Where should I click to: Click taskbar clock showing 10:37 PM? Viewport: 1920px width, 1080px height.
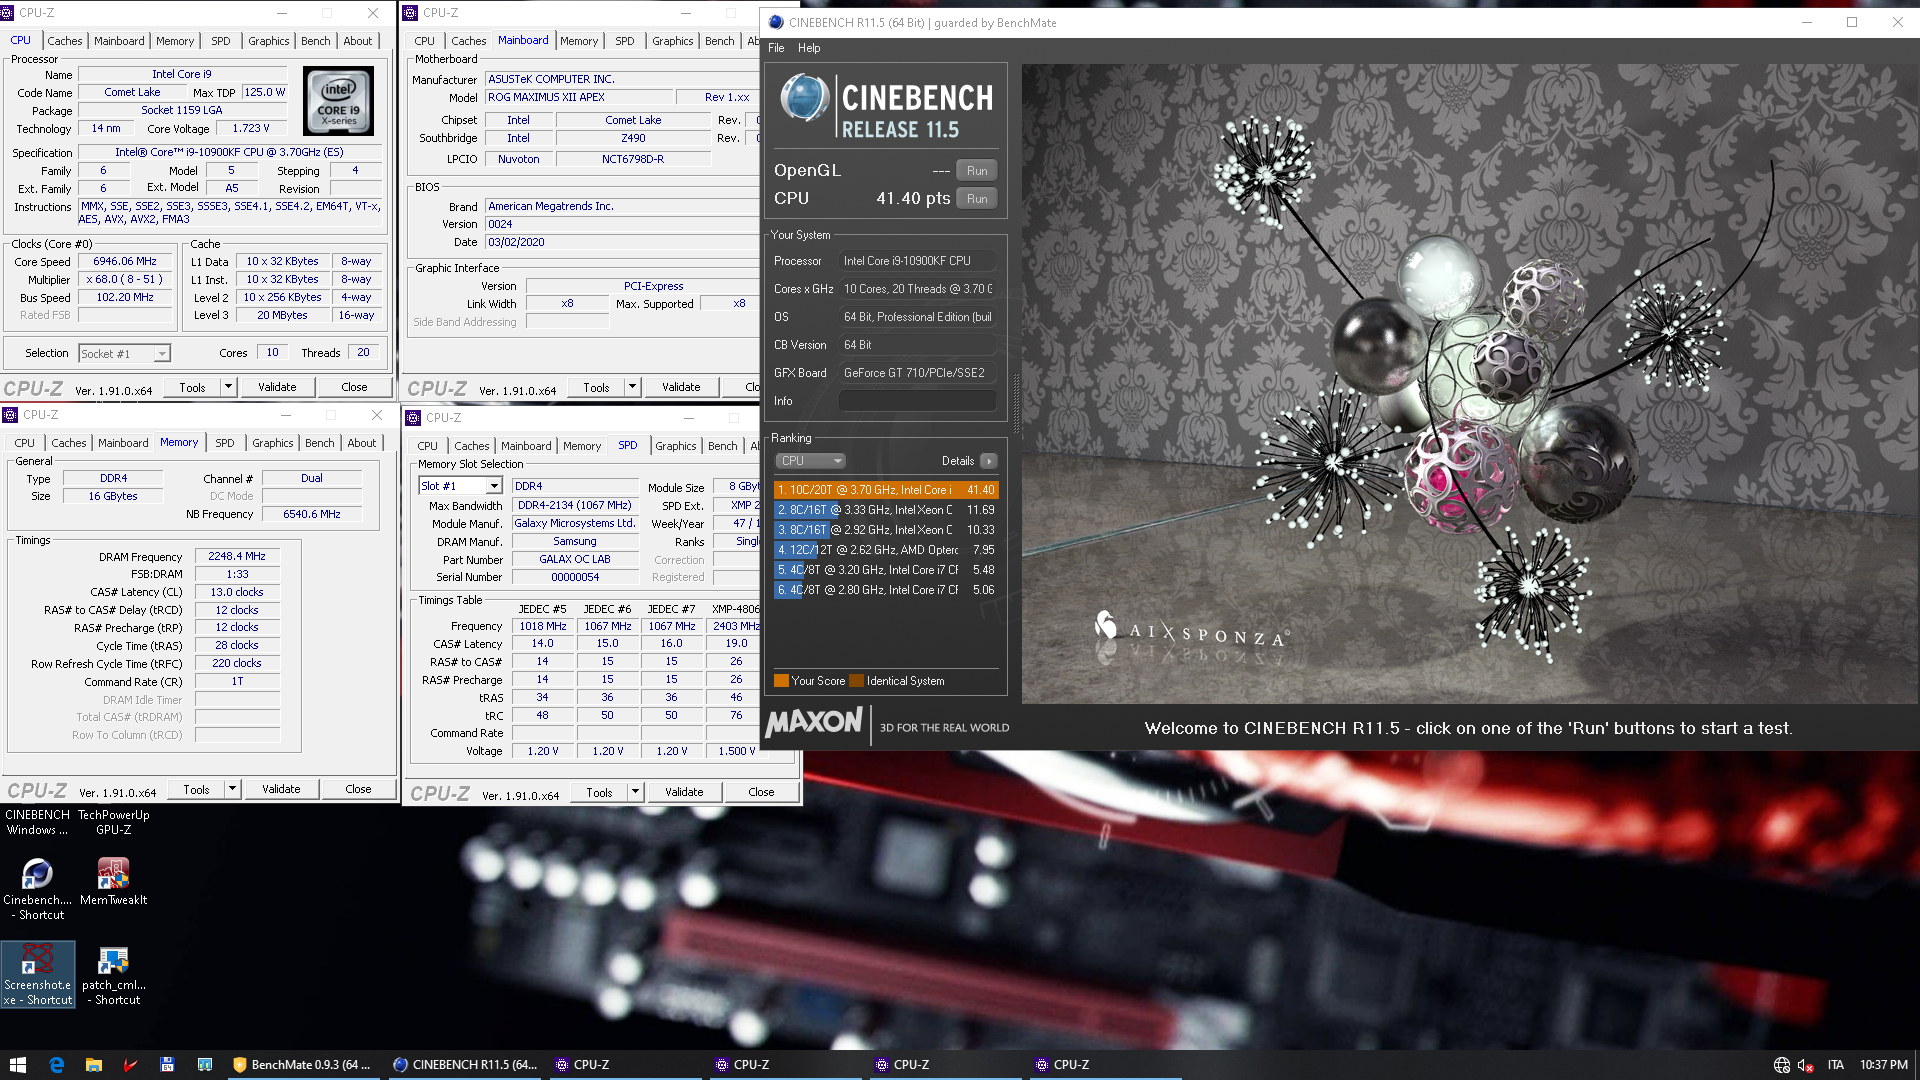coord(1884,1065)
